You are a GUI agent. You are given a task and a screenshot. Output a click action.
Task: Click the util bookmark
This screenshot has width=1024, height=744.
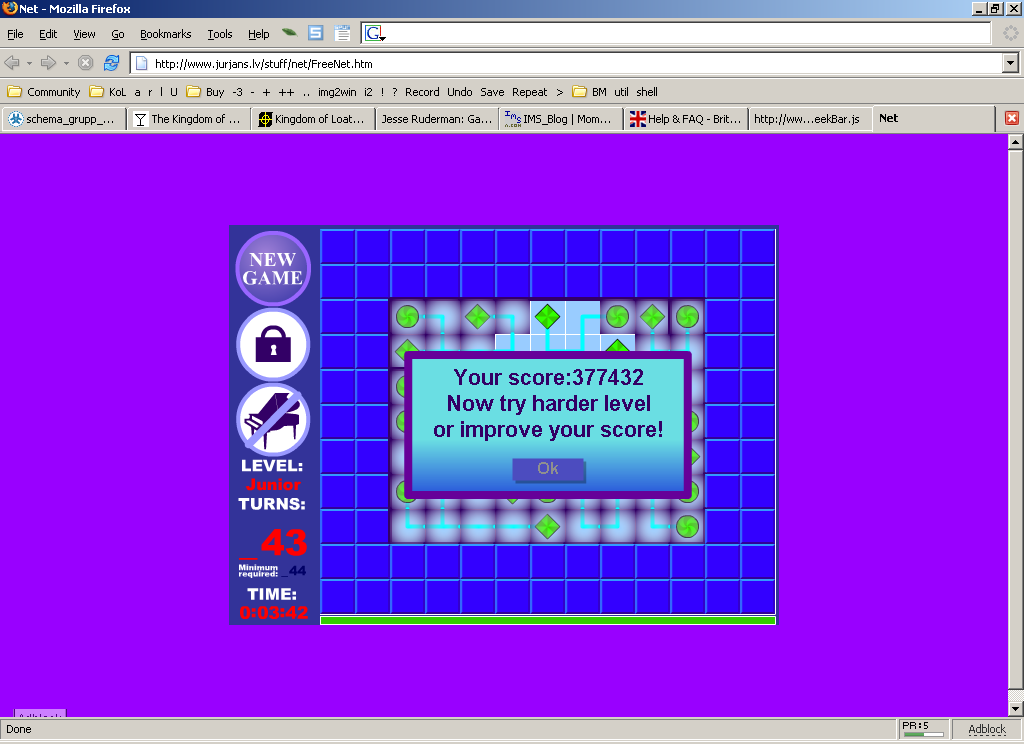(621, 92)
